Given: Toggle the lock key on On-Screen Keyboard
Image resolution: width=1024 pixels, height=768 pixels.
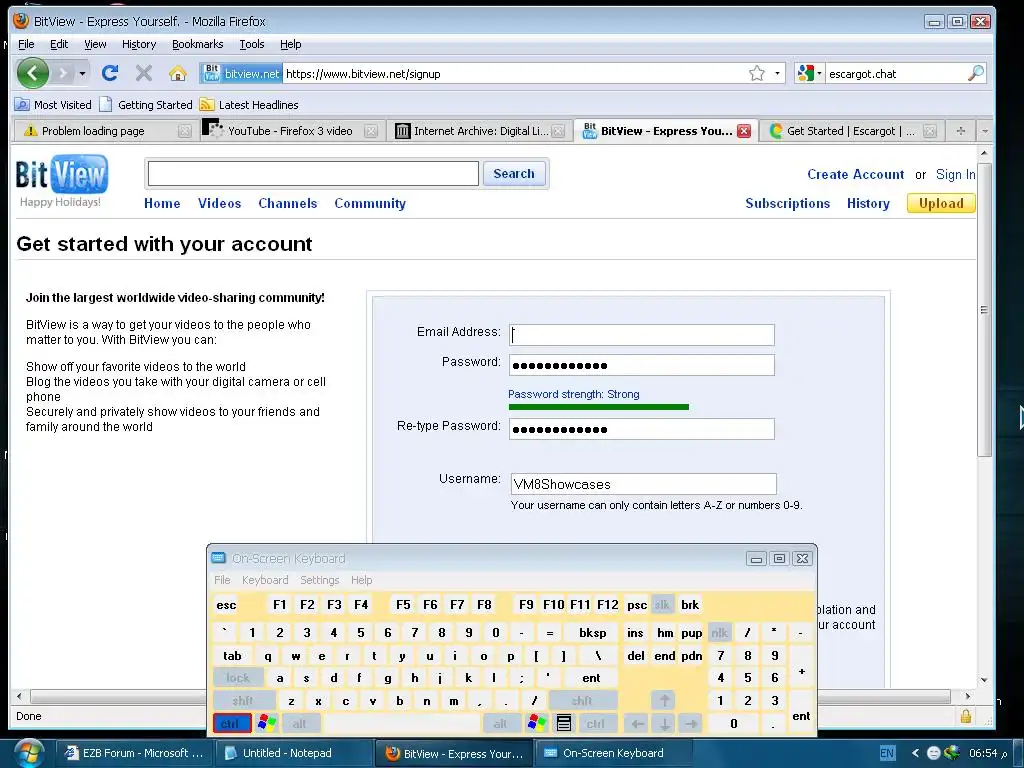Looking at the screenshot, I should pos(238,677).
